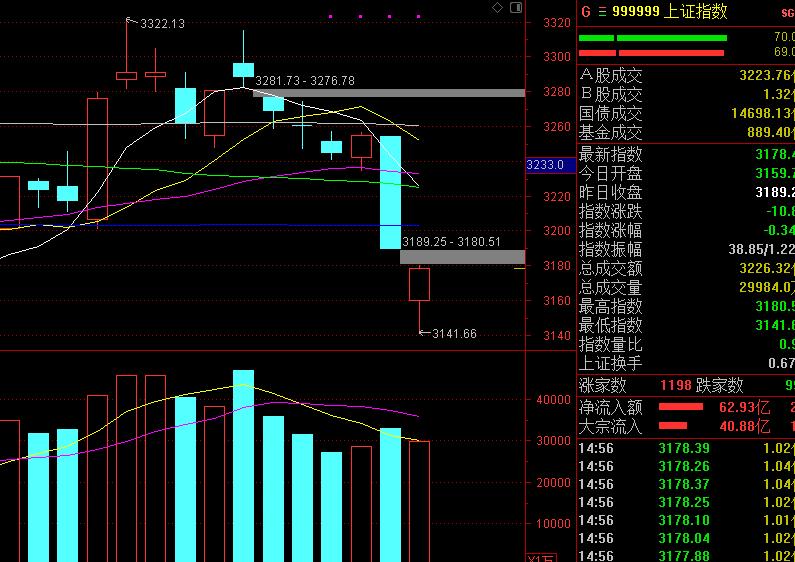Select the 14:56 tick row showing 3178.25
795x562 pixels.
(686, 502)
